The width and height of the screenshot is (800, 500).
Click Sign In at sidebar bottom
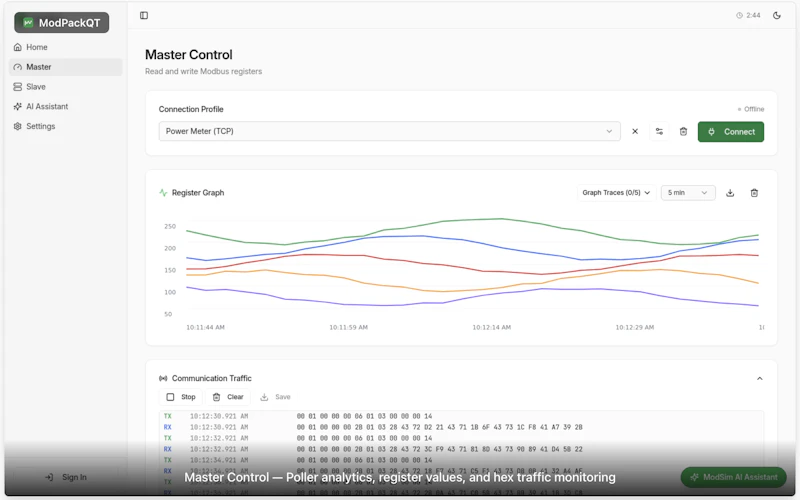(66, 477)
